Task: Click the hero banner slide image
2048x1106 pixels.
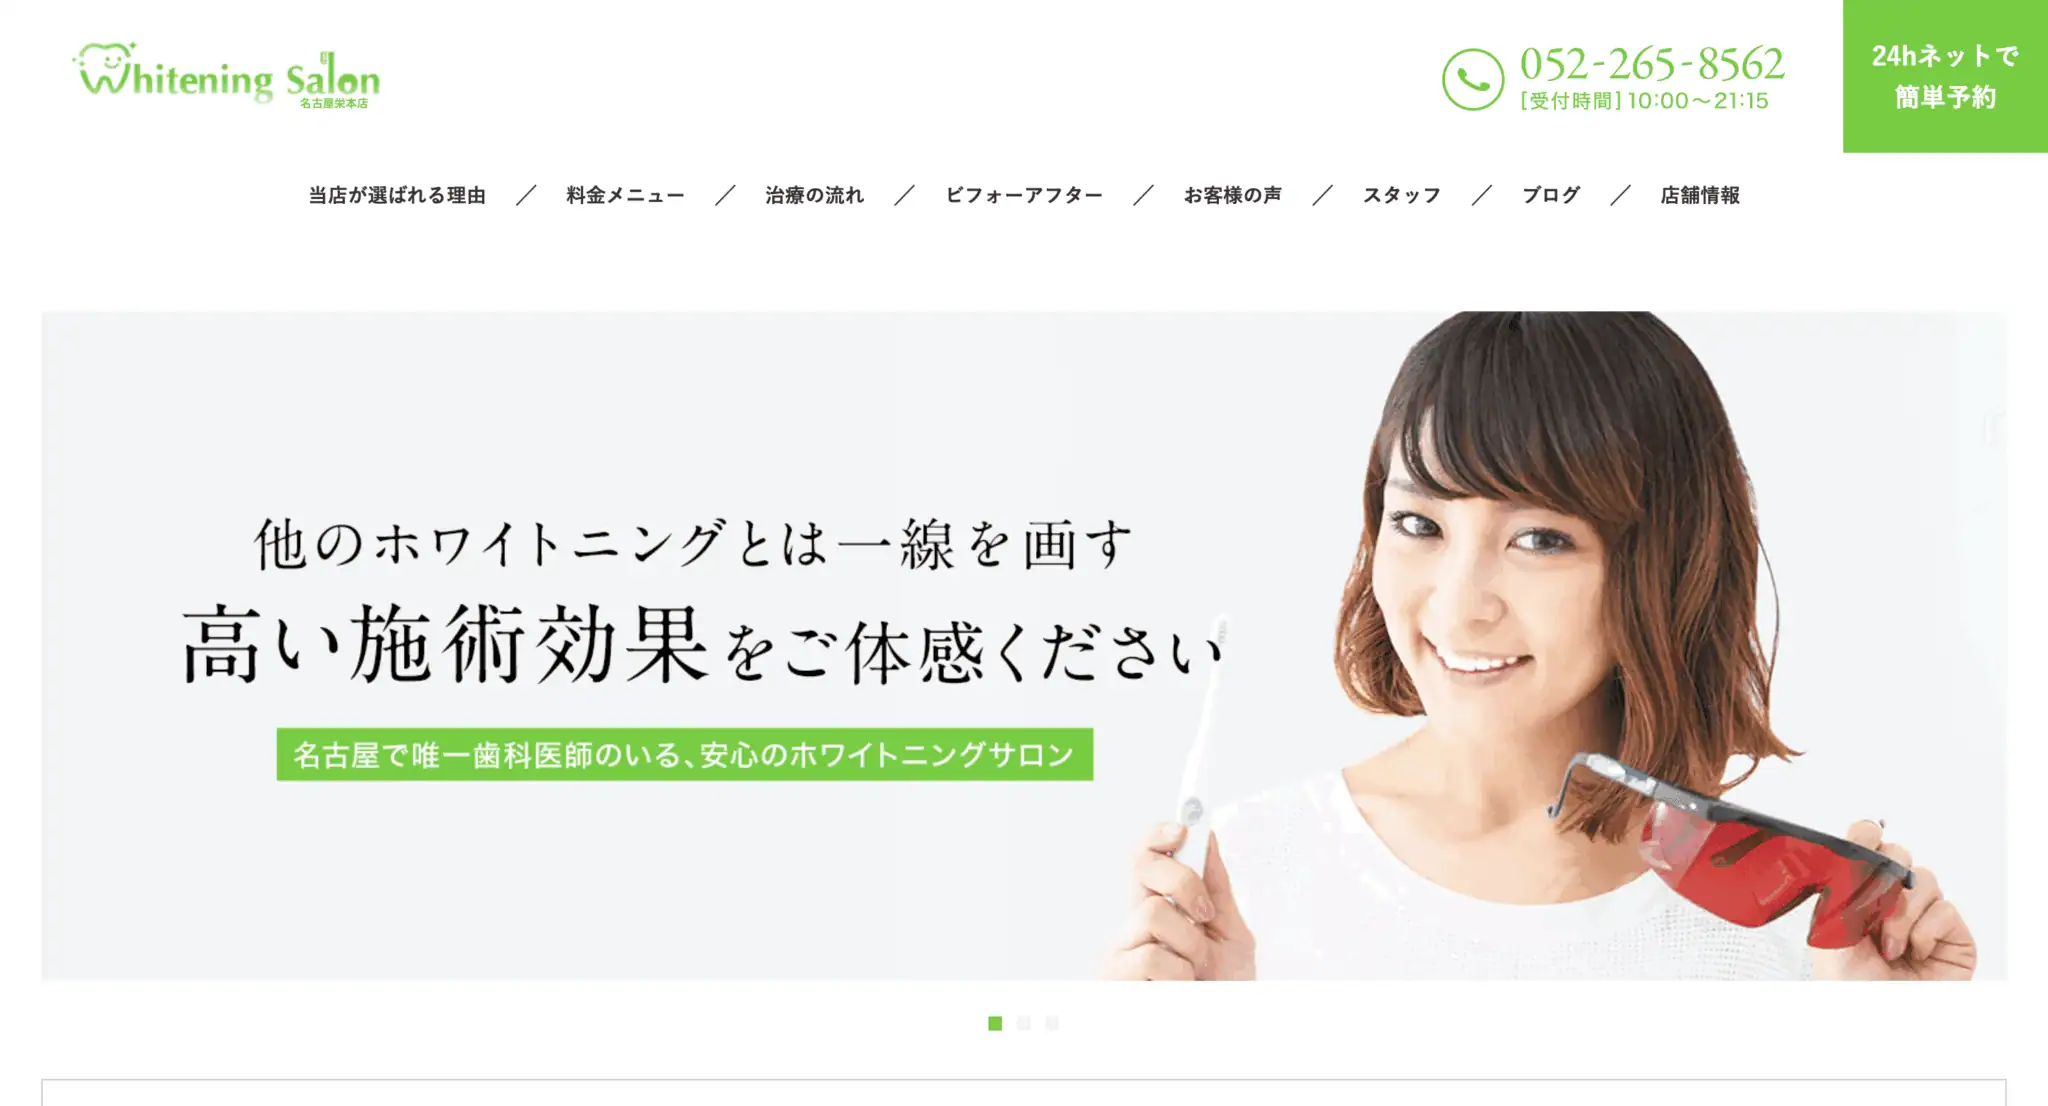Action: 1024,646
